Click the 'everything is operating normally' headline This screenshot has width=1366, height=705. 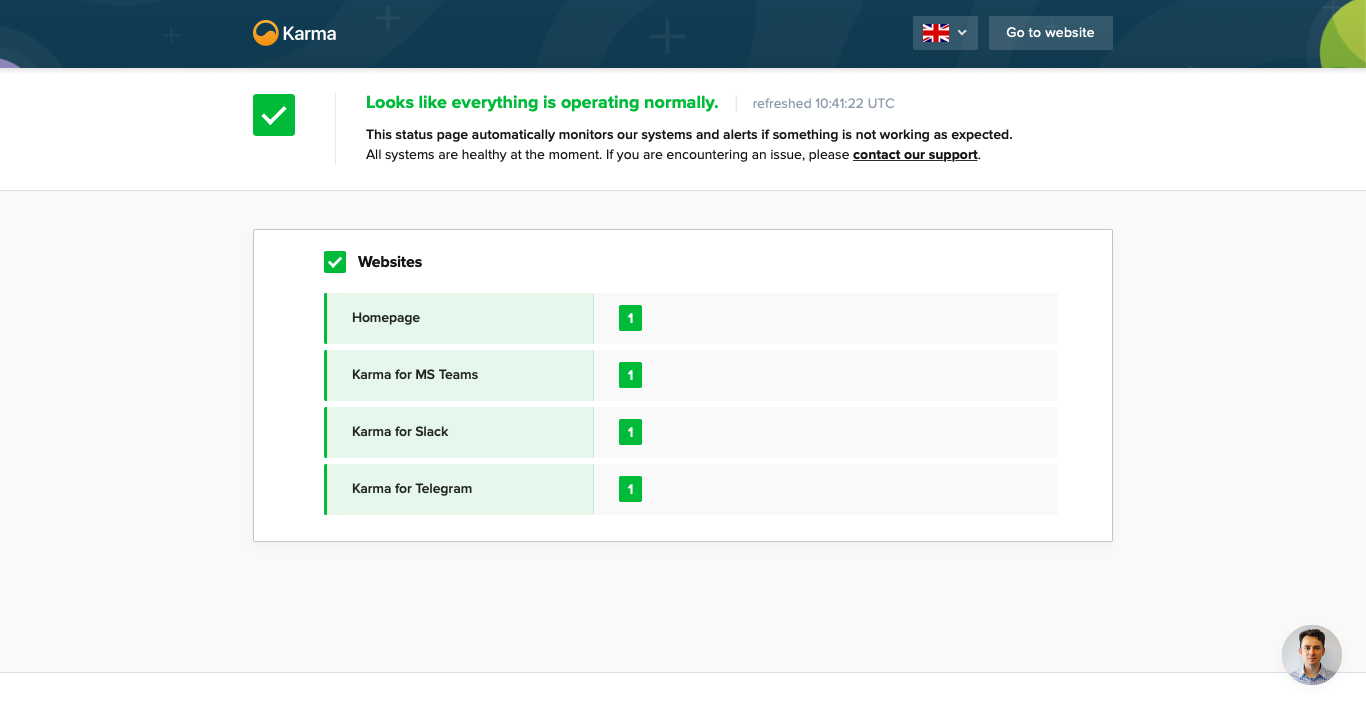tap(542, 102)
